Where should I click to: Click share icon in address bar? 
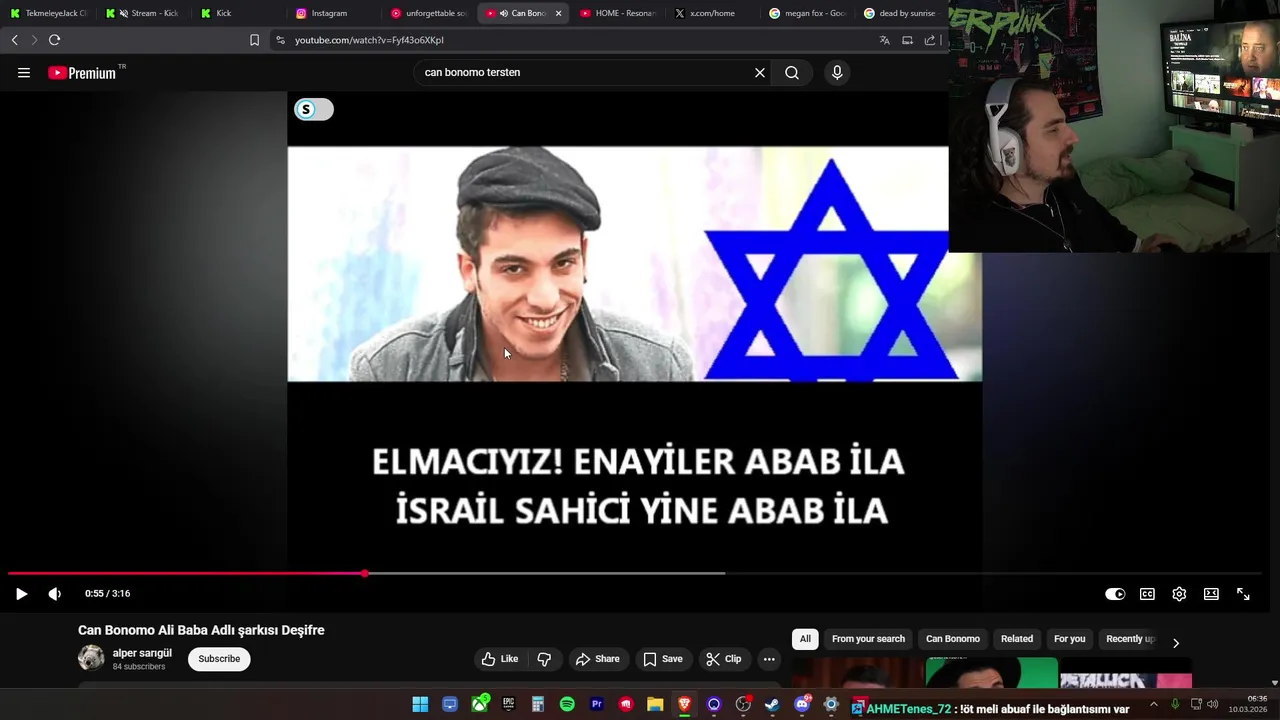(930, 40)
